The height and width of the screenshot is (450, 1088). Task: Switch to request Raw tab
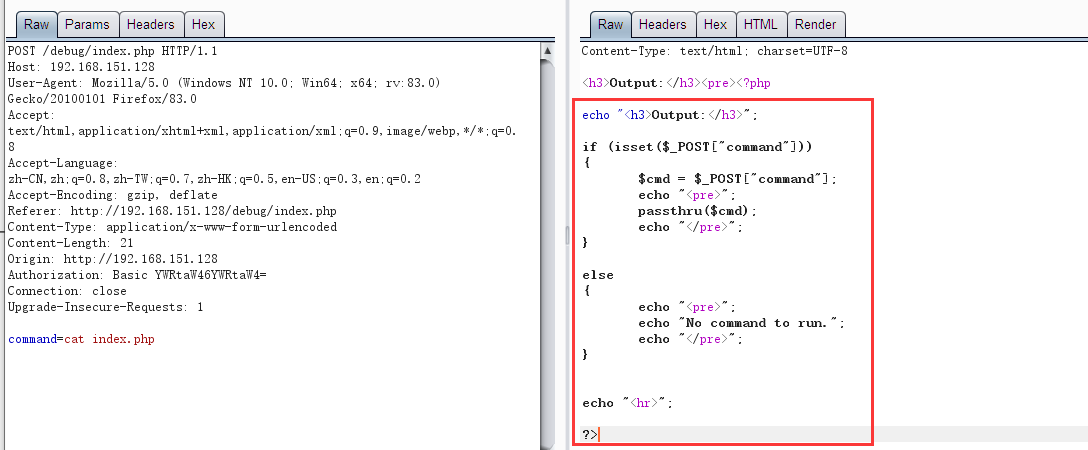click(37, 24)
